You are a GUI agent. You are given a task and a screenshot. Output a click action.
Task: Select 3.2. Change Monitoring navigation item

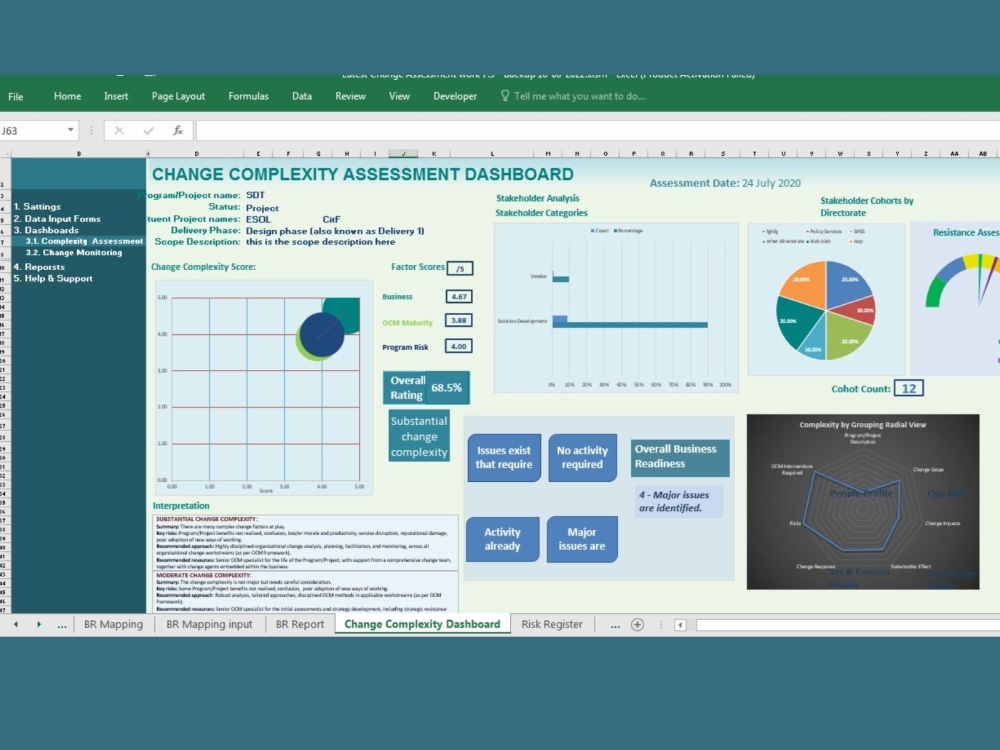[72, 252]
